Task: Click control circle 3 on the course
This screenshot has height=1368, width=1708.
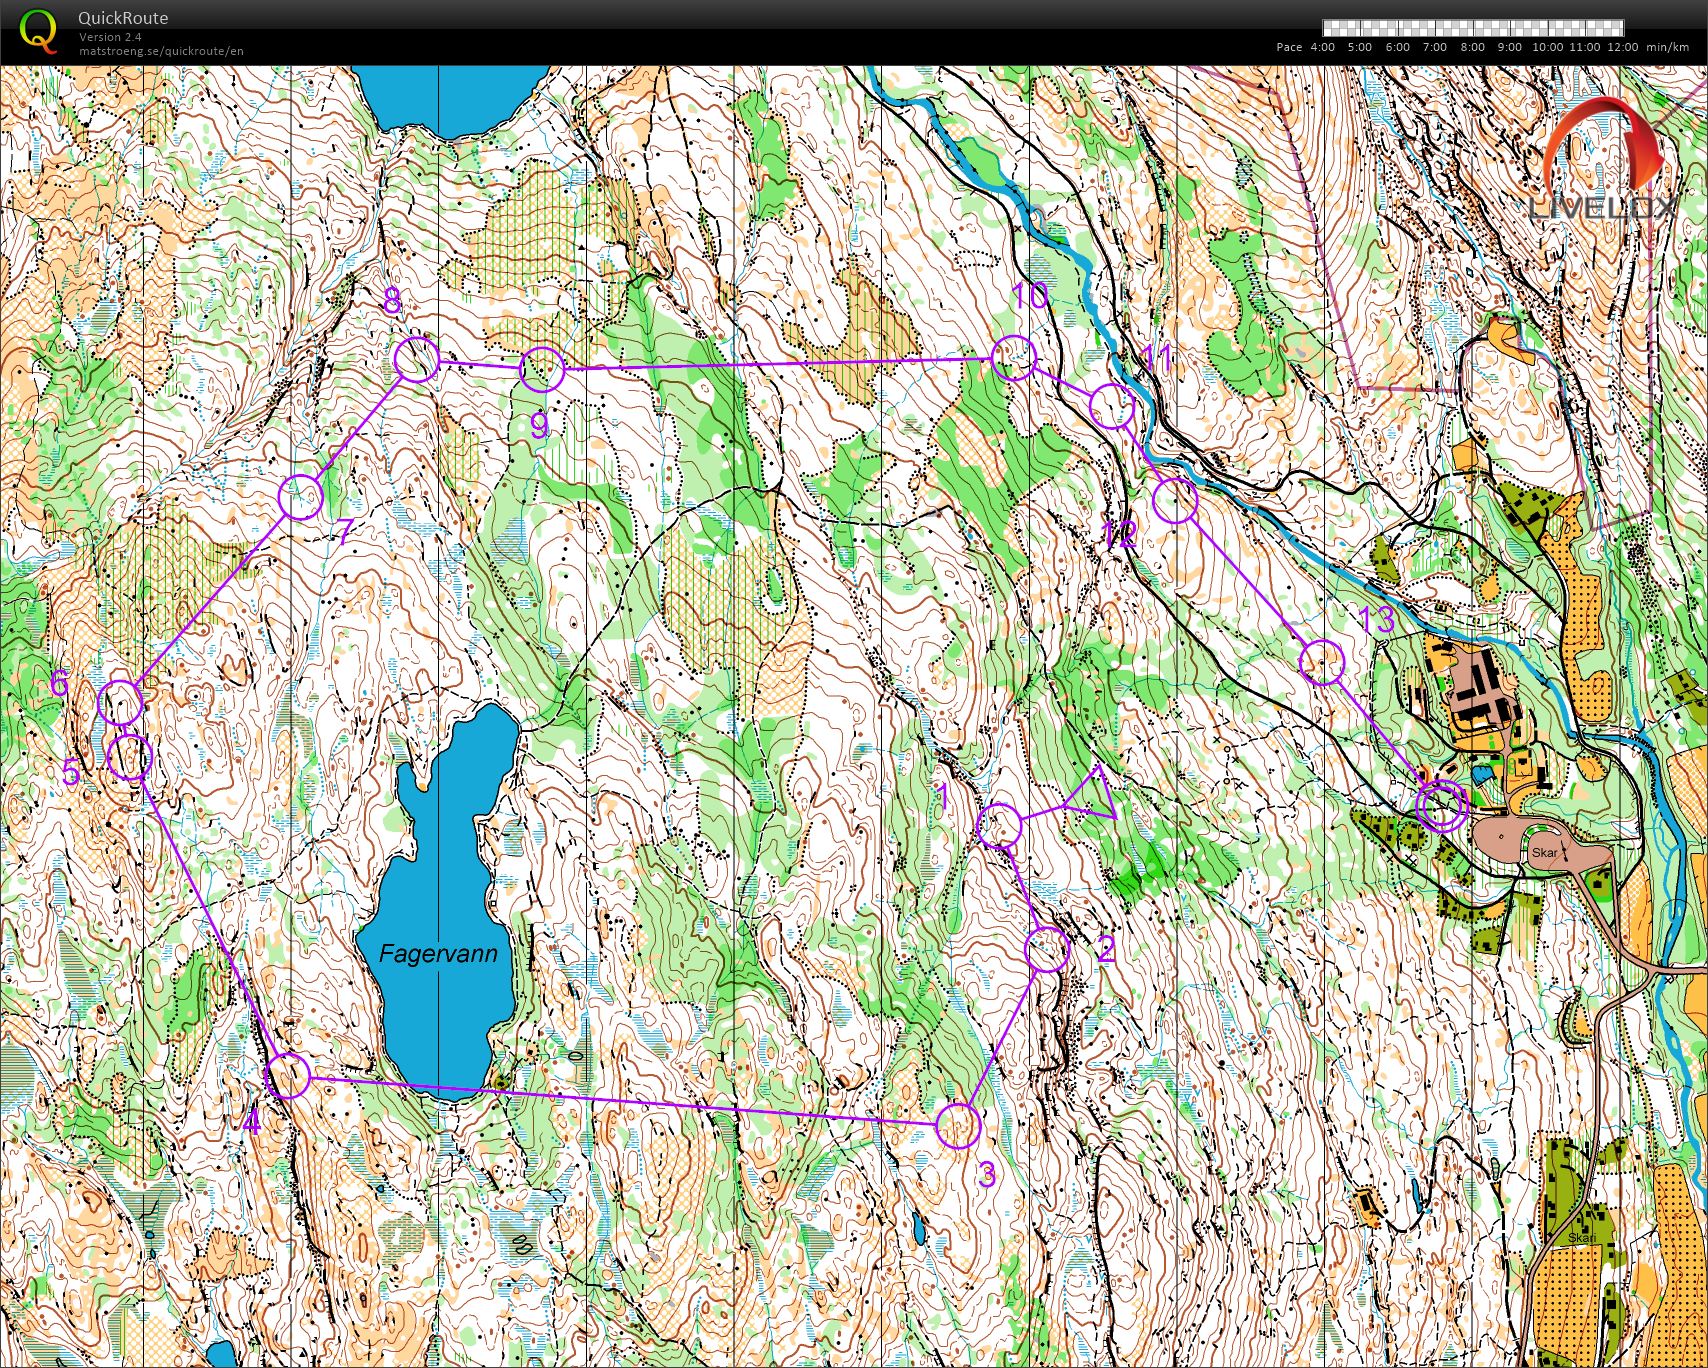Action: point(958,1126)
